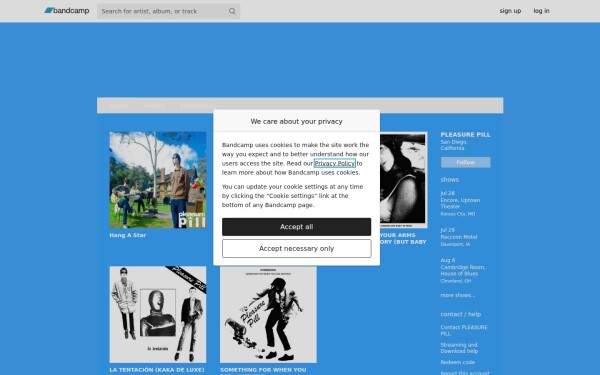Click the search magnifier icon
Viewport: 600px width, 375px height.
pyautogui.click(x=232, y=11)
